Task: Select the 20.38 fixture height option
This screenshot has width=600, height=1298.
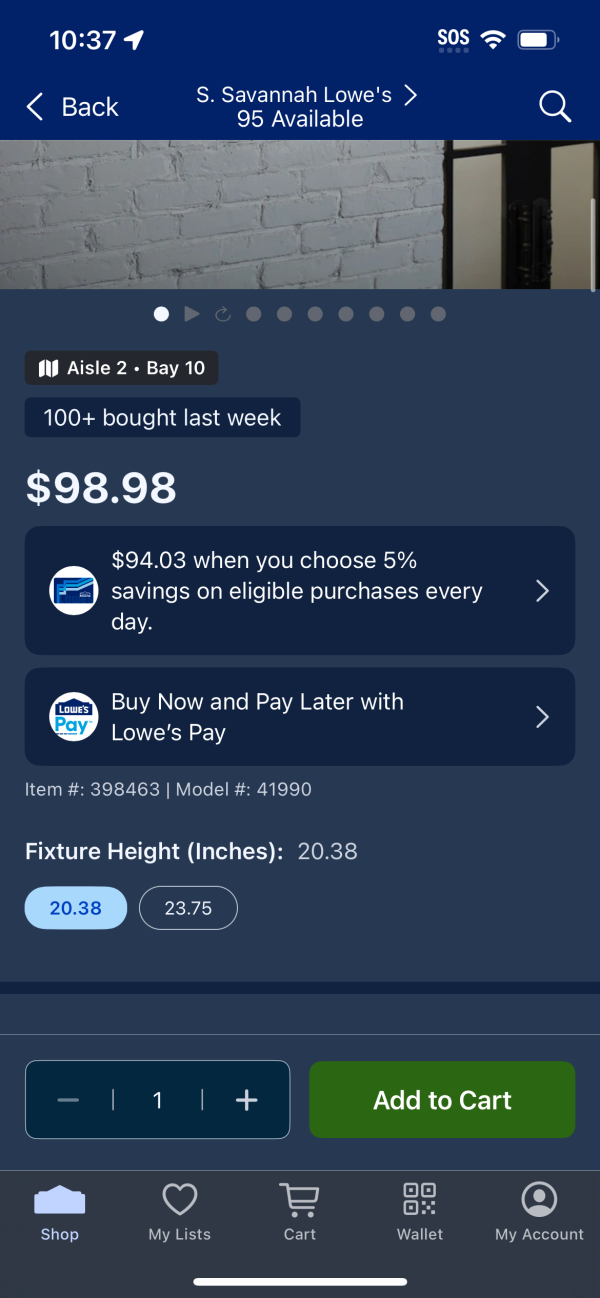Action: (x=76, y=908)
